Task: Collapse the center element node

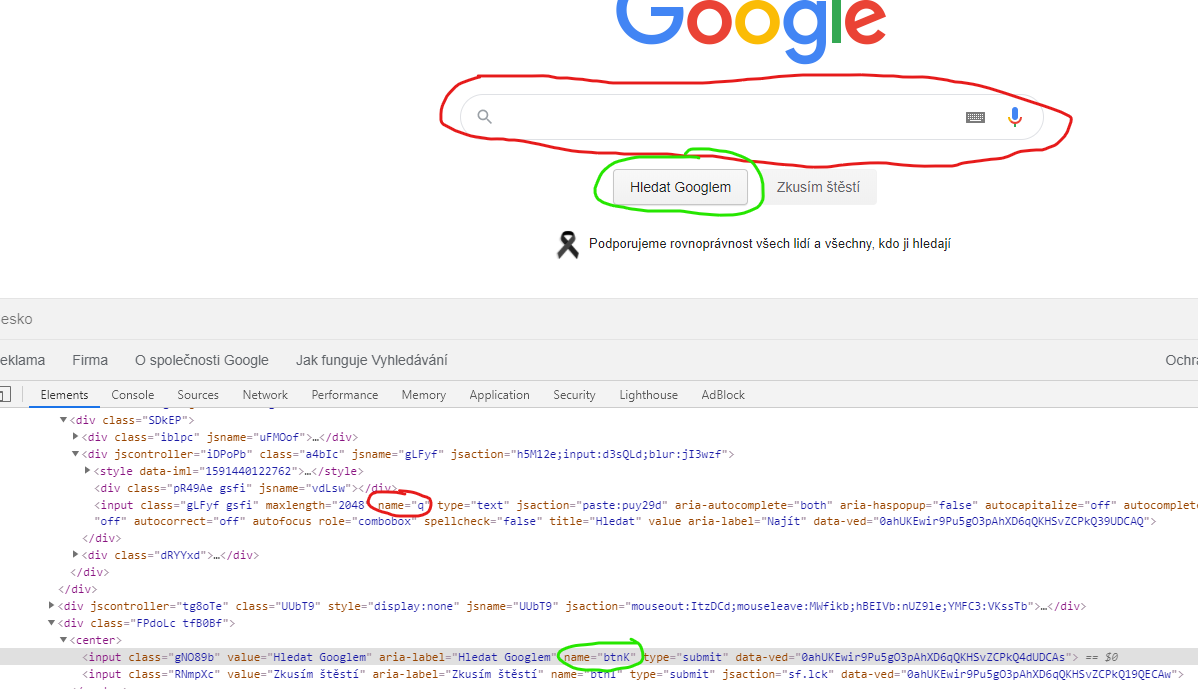Action: click(64, 640)
